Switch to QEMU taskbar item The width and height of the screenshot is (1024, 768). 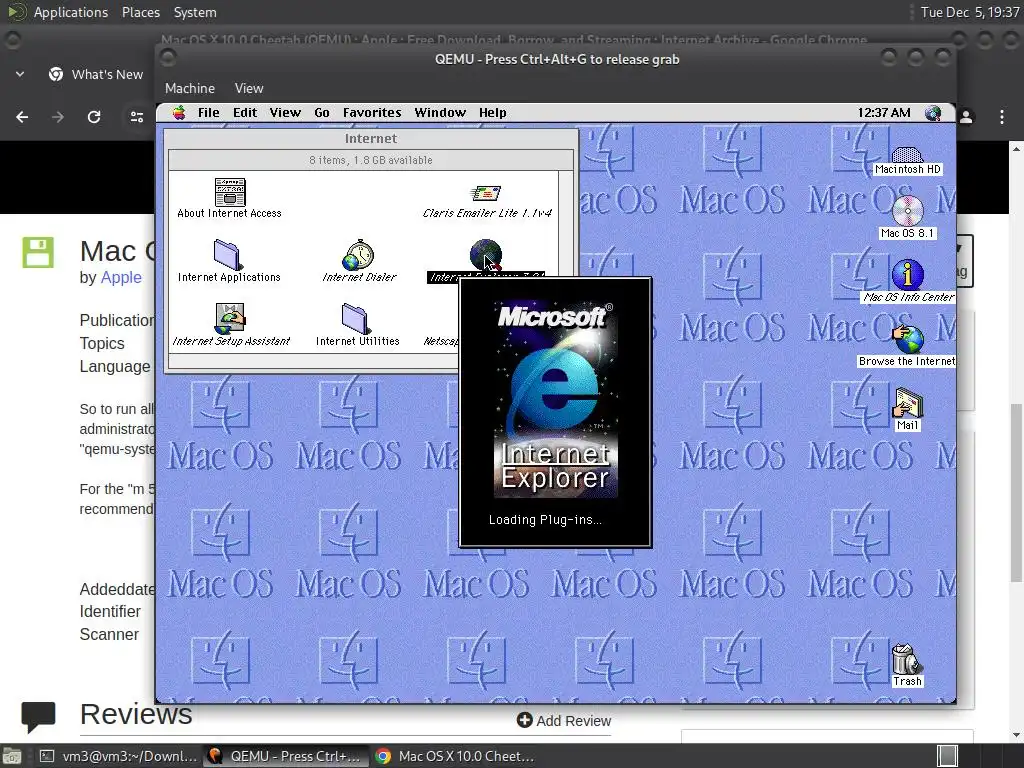click(x=285, y=756)
